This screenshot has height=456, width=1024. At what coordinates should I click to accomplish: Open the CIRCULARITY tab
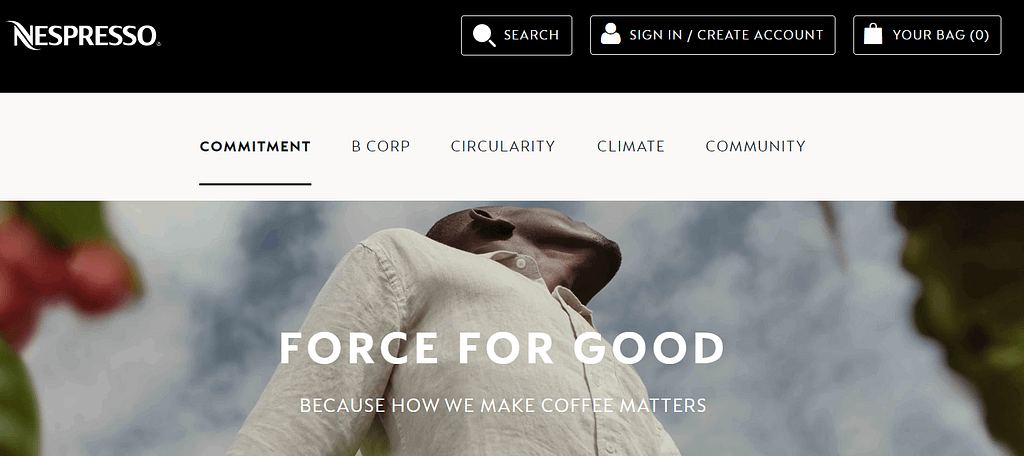[503, 146]
